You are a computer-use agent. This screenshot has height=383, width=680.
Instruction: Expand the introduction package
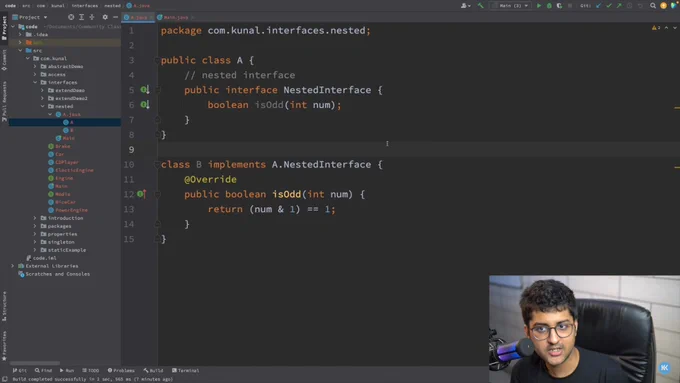pos(35,218)
